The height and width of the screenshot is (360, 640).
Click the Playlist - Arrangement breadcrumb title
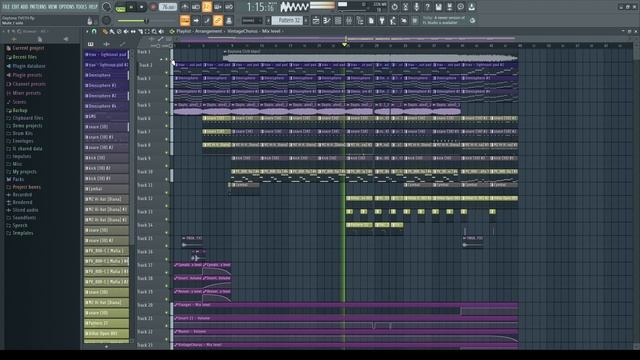coord(200,31)
